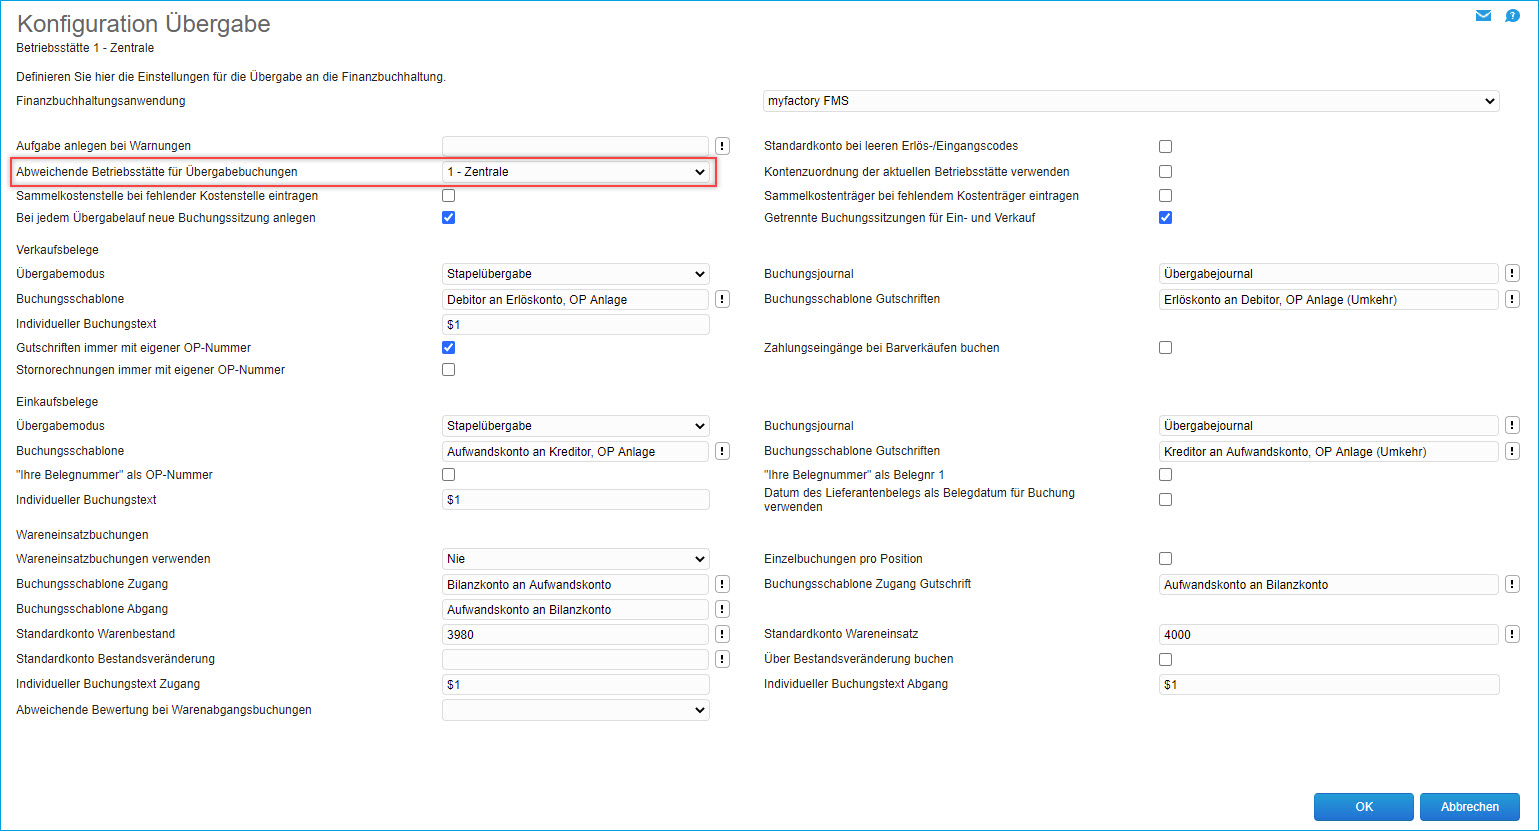
Task: Click lookup icon for Verkaufsbelege Buchungsjournal
Action: click(x=1512, y=273)
